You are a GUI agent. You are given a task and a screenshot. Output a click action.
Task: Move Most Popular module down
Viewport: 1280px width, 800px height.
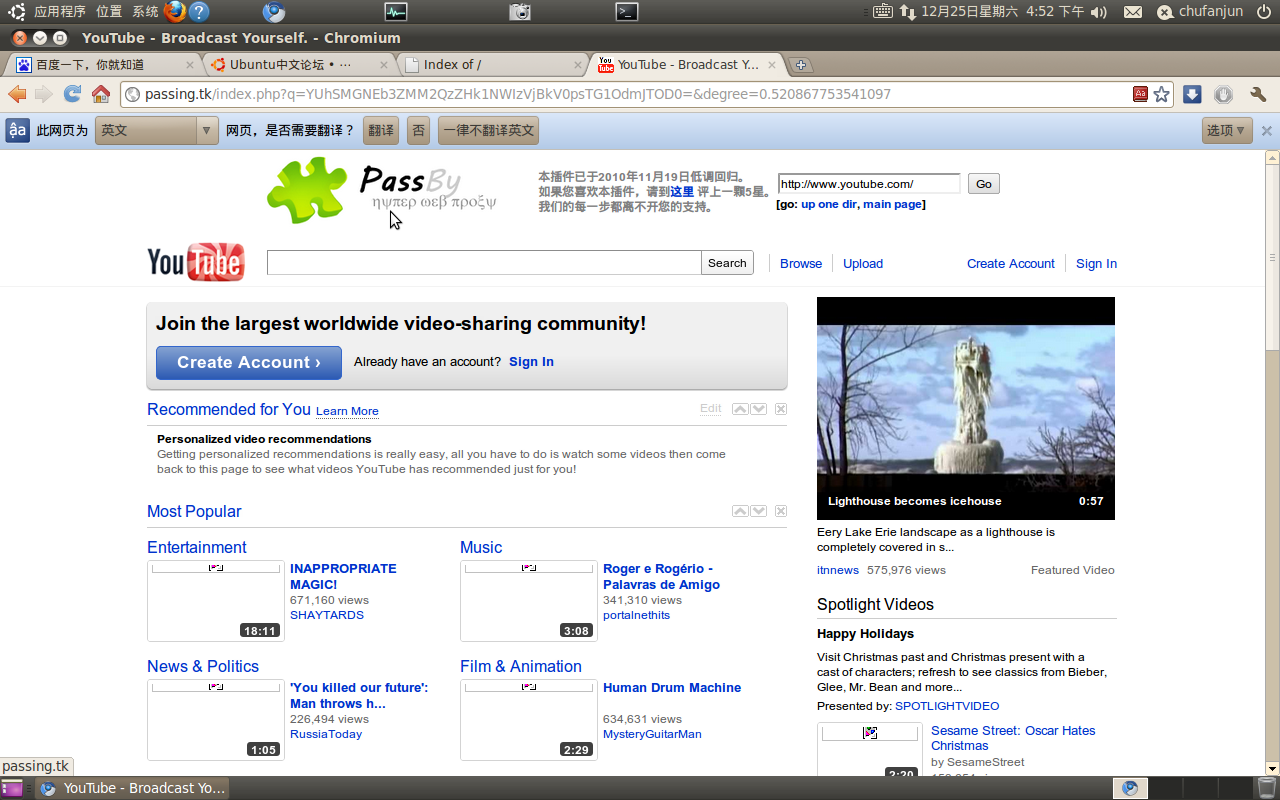[759, 511]
